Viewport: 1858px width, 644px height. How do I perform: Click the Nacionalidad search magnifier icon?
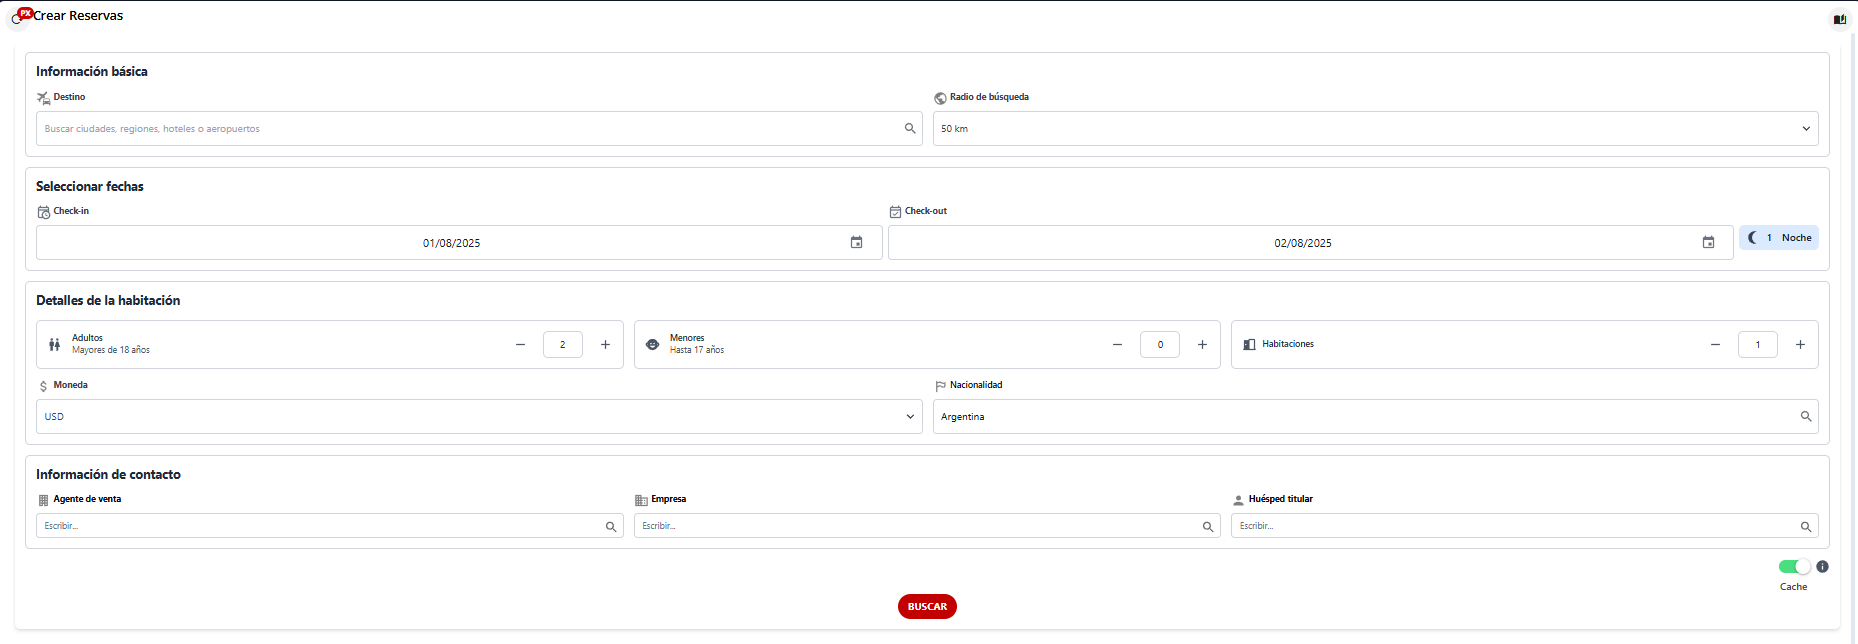click(1806, 416)
